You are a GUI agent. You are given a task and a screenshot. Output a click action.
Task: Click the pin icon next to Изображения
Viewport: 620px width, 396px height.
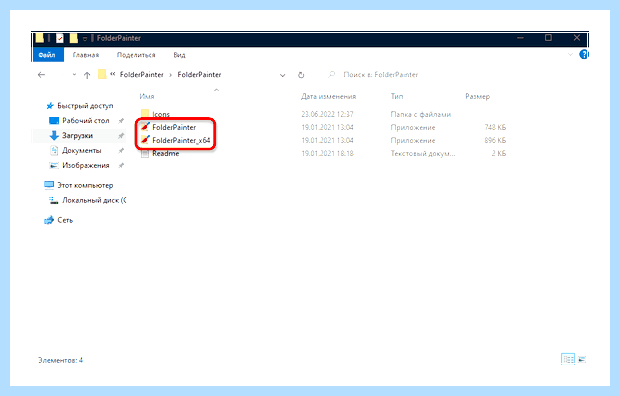121,165
